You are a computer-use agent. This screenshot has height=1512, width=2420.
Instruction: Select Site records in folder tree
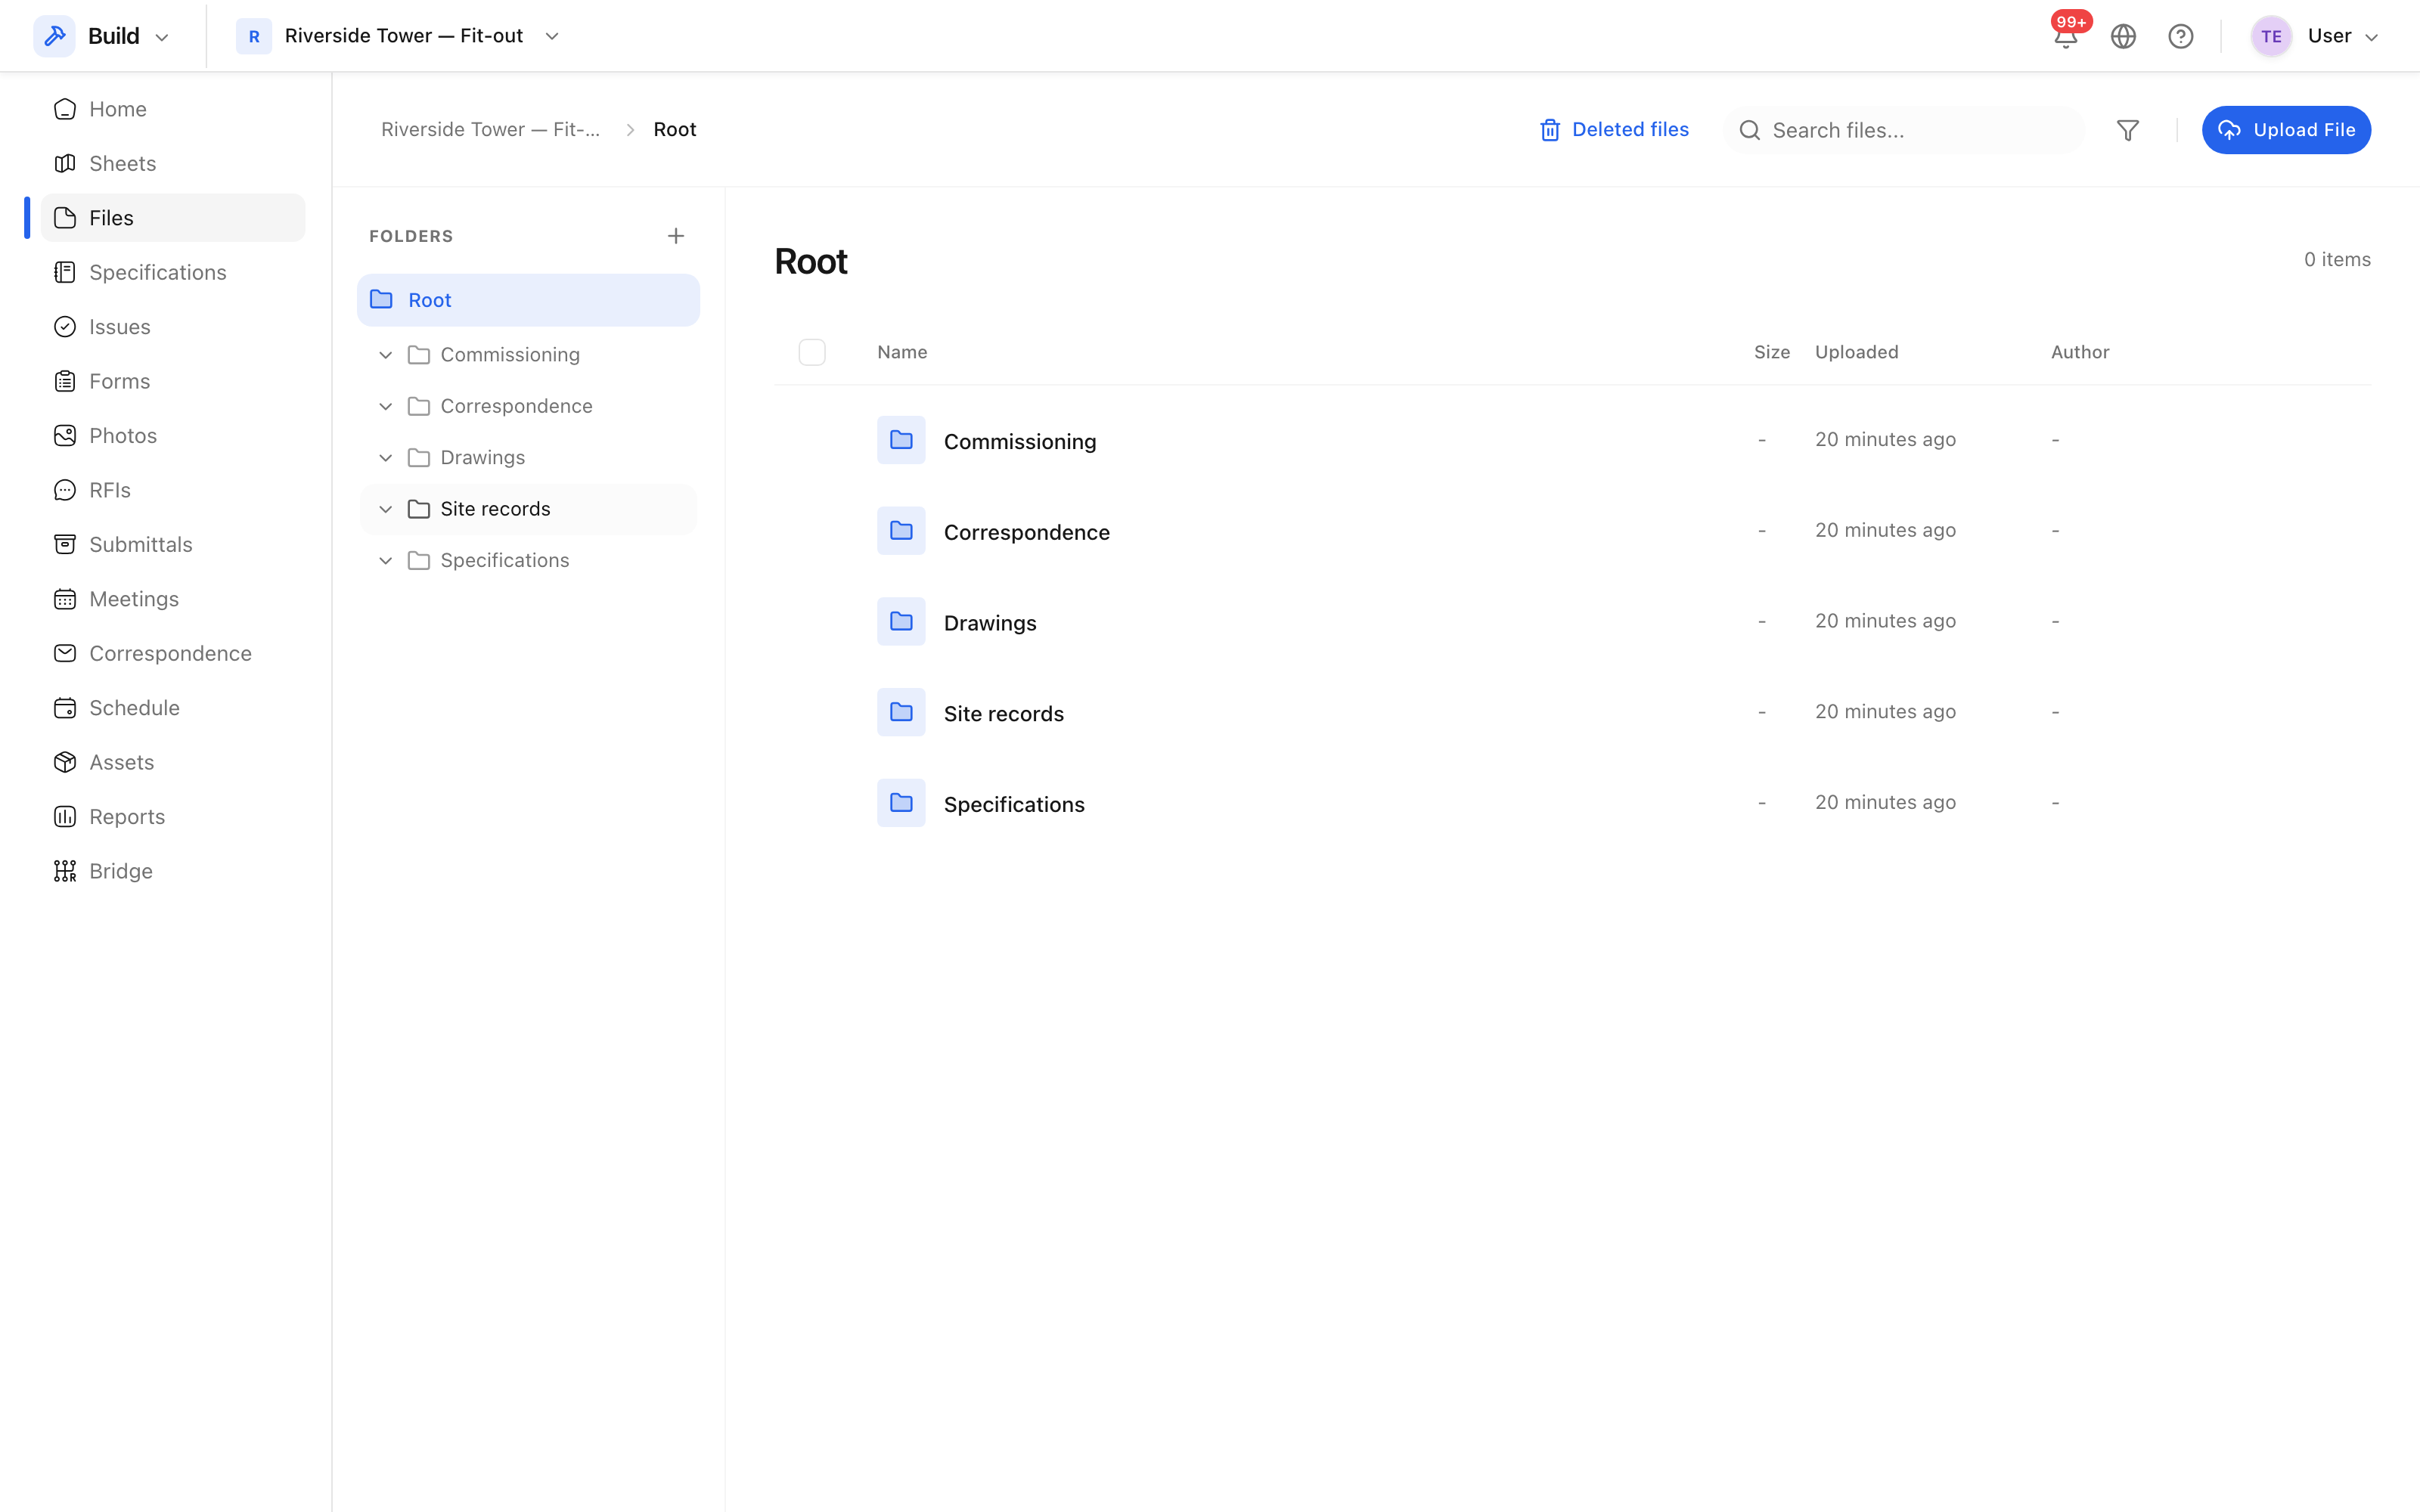pos(528,509)
